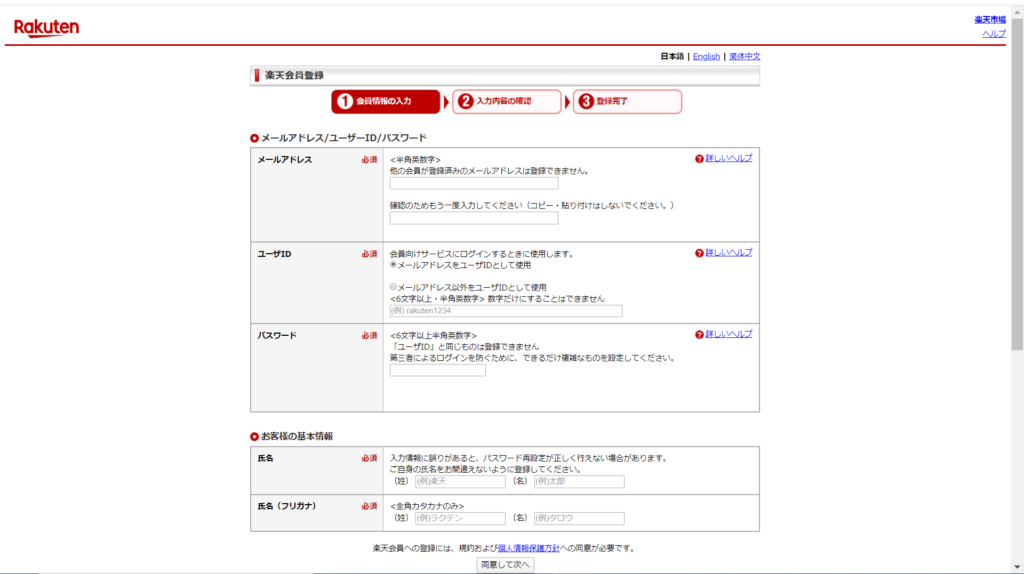The width and height of the screenshot is (1024, 574).
Task: Click step 3 '登録完了' tab
Action: click(x=627, y=101)
